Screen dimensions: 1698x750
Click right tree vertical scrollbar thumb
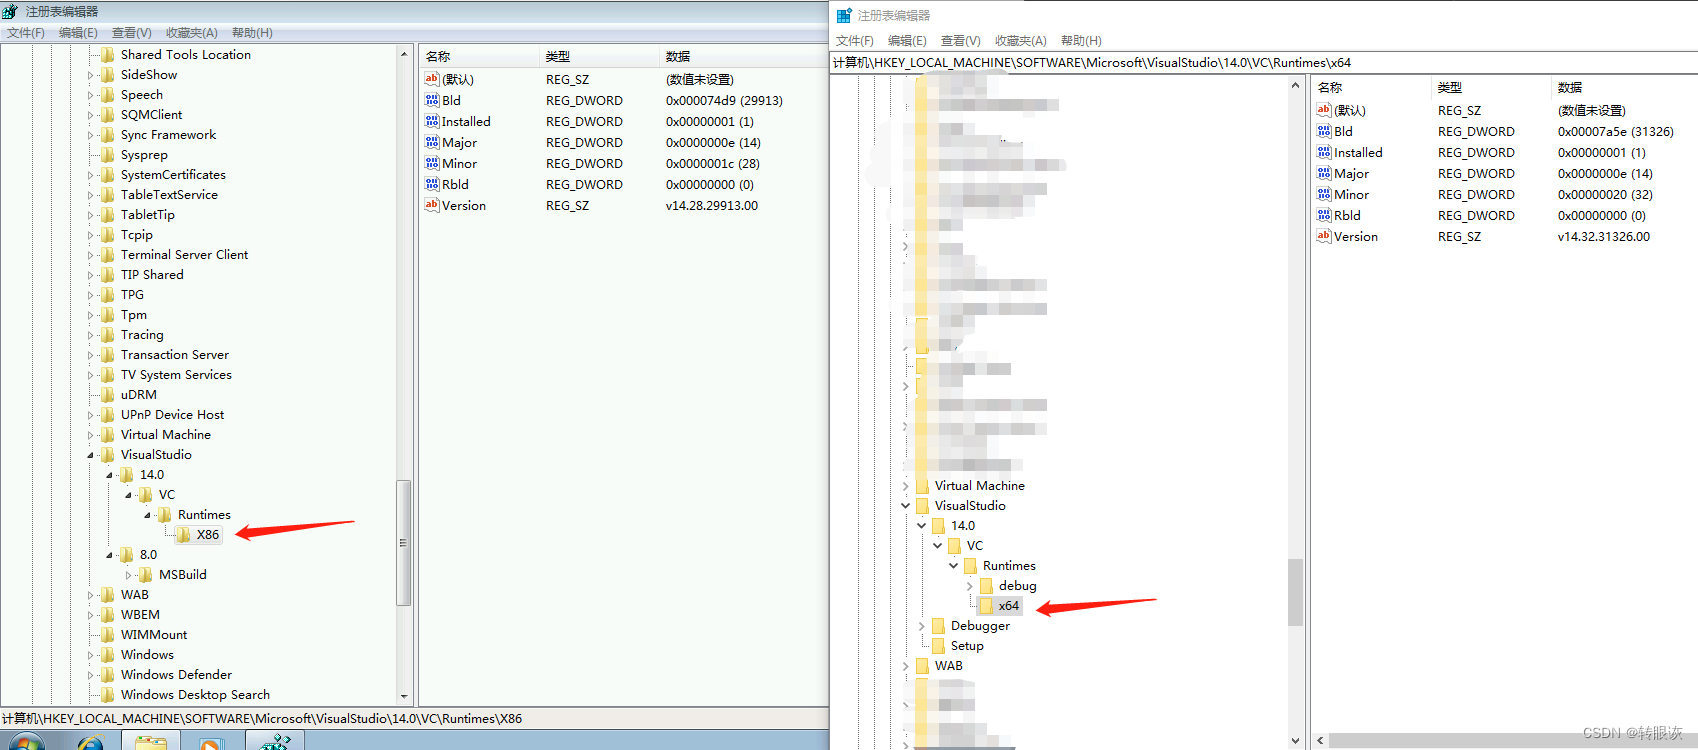(x=1295, y=592)
